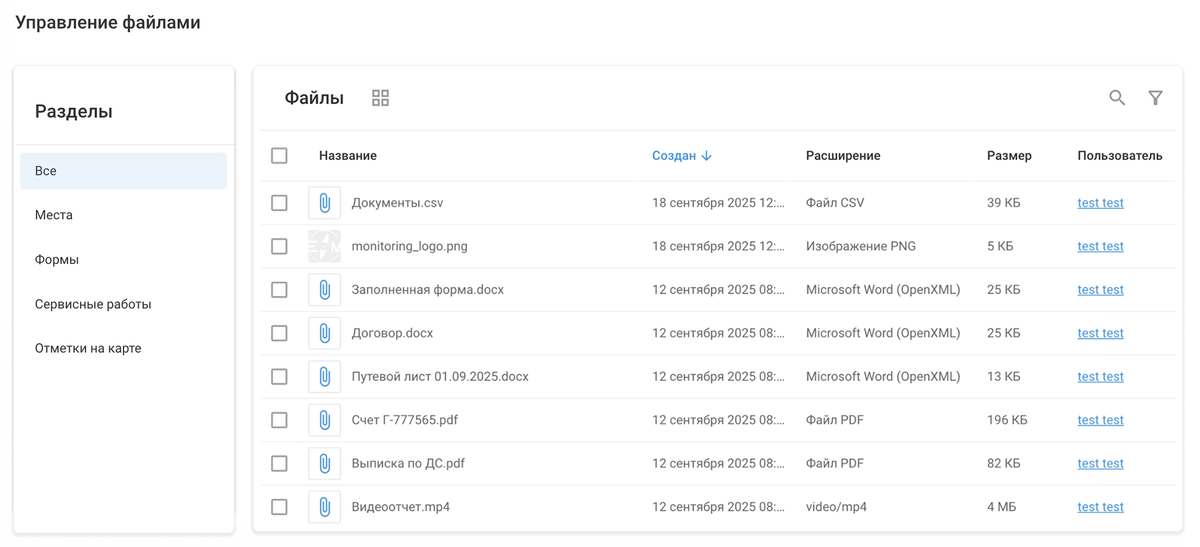This screenshot has height=547, width=1200.
Task: Click paperclip icon for Документы.csv
Action: pos(324,203)
